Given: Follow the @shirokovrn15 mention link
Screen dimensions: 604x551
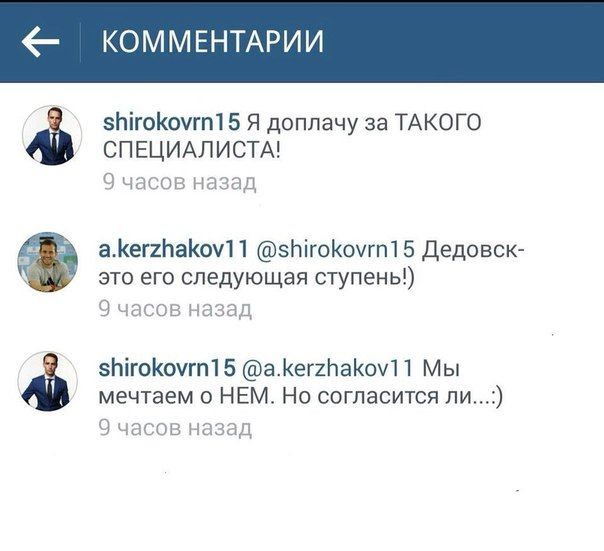Looking at the screenshot, I should tap(335, 249).
